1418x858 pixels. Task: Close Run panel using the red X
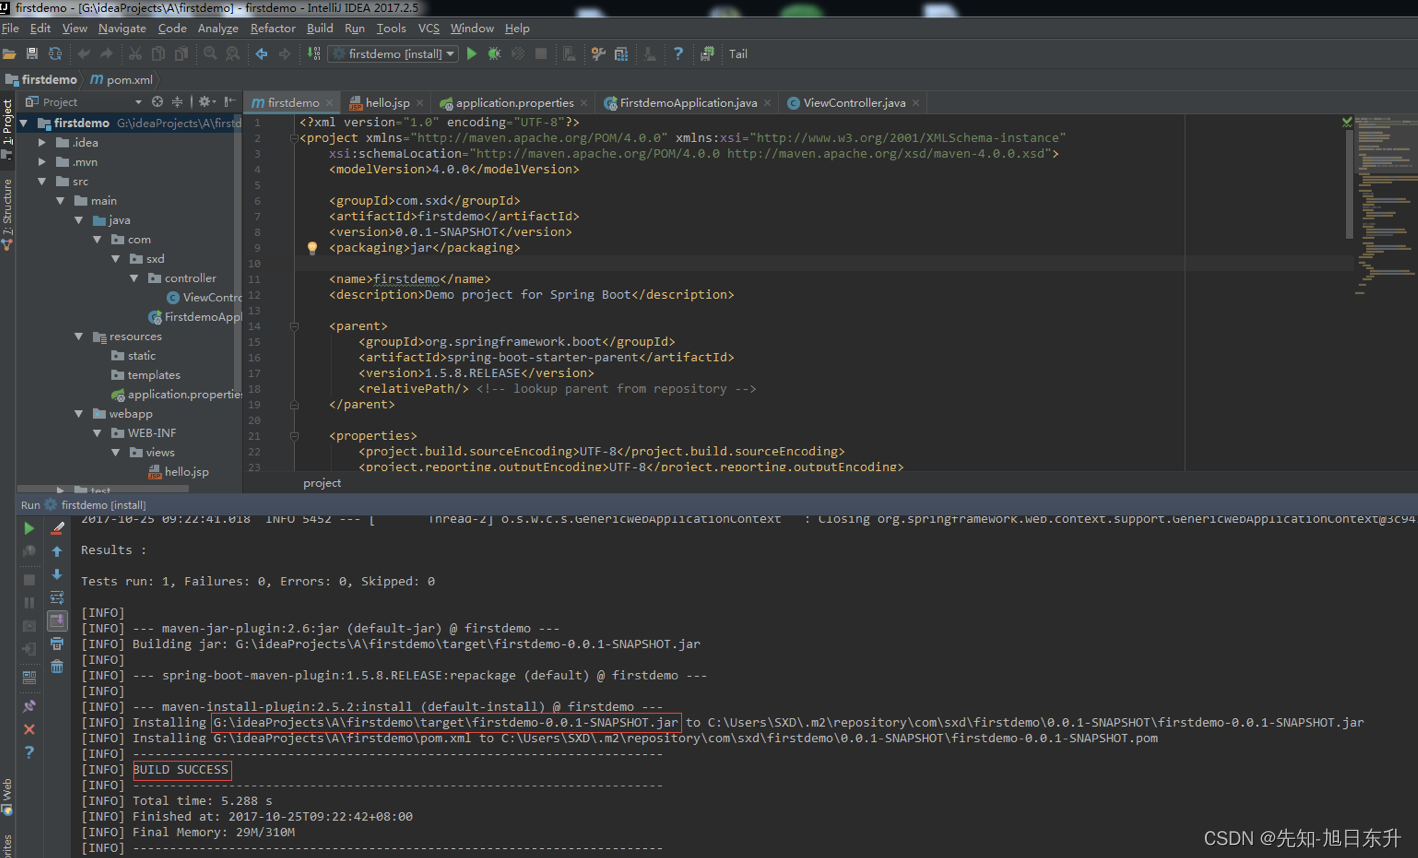click(29, 729)
